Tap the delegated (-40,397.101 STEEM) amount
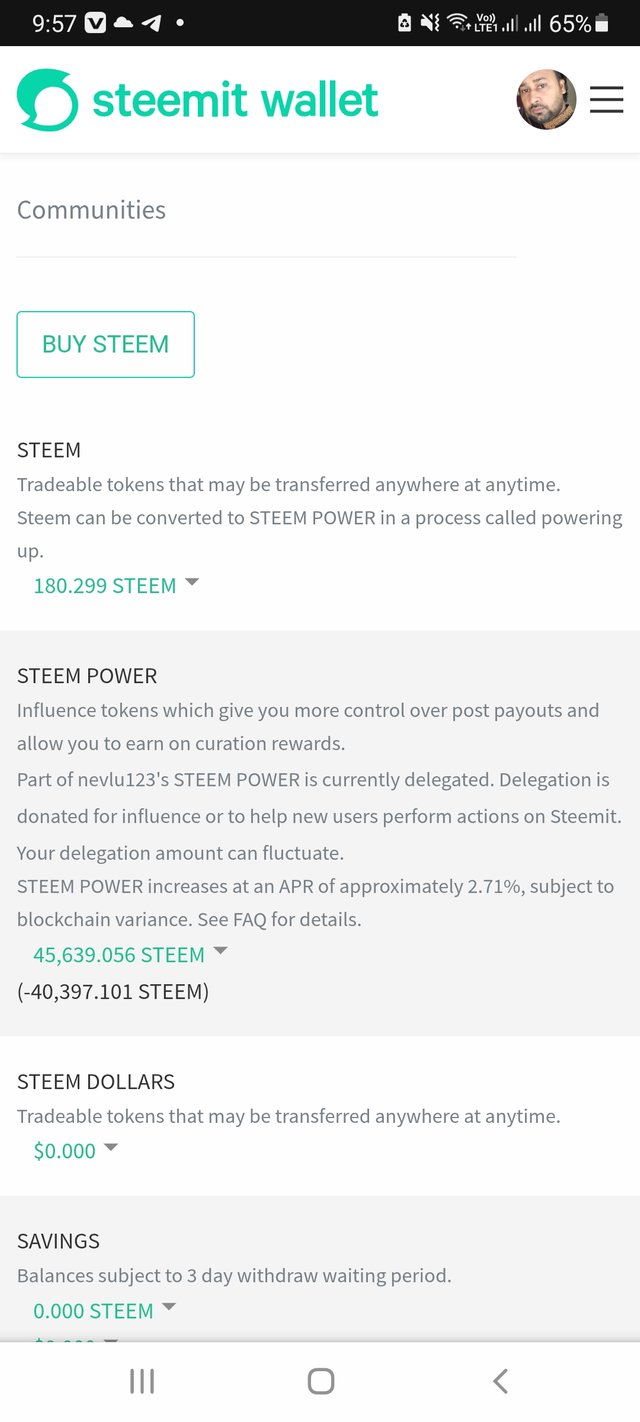 tap(113, 992)
